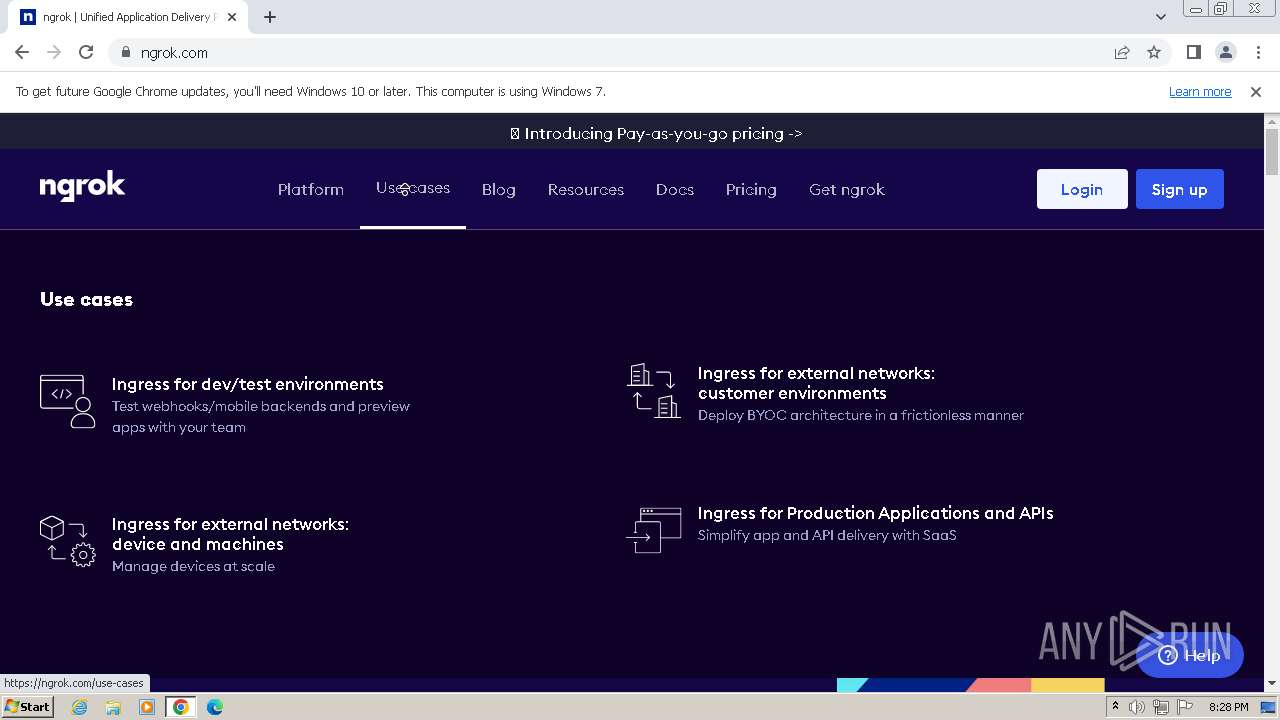View the Pricing page
The height and width of the screenshot is (720, 1280).
[751, 189]
